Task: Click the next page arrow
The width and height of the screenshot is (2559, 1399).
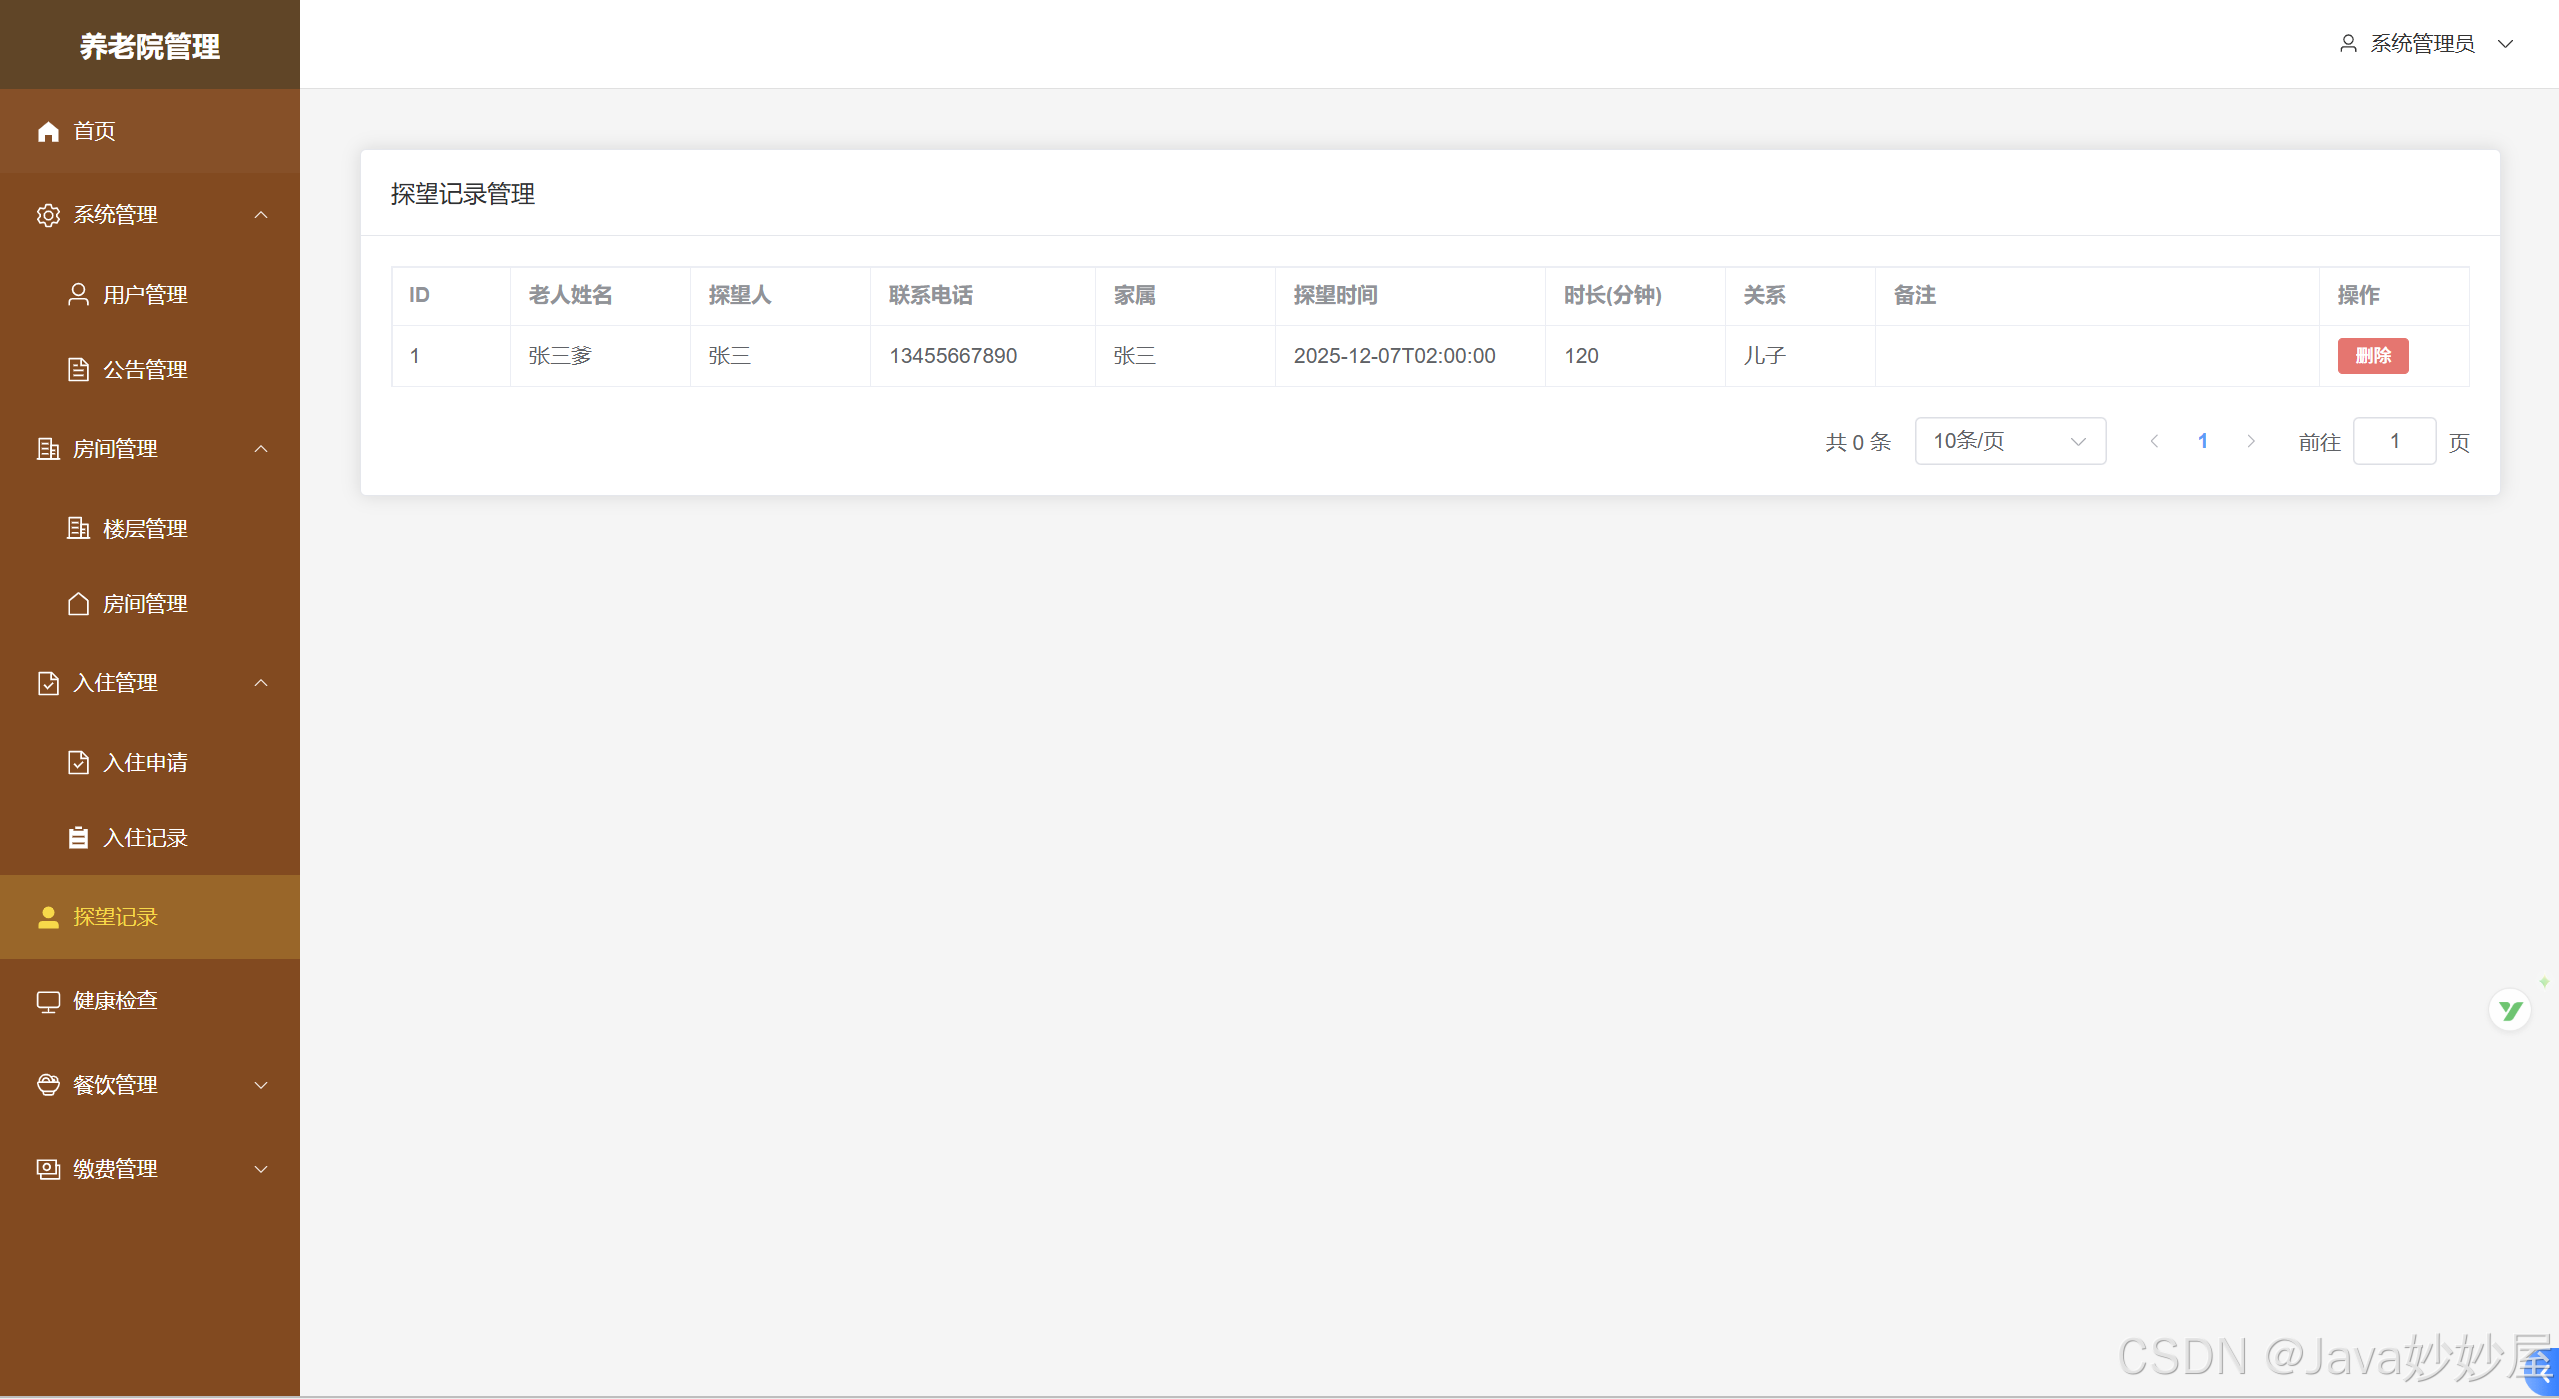Action: pos(2251,441)
